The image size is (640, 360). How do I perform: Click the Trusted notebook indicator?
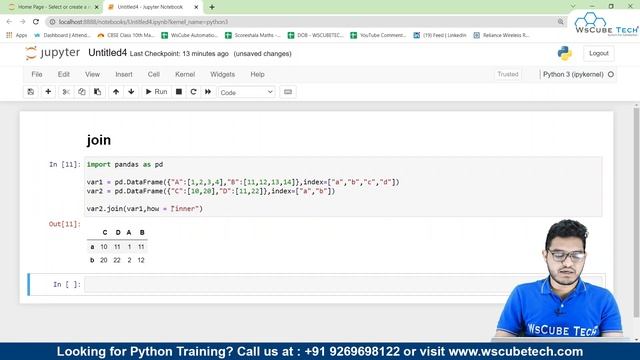(x=508, y=74)
